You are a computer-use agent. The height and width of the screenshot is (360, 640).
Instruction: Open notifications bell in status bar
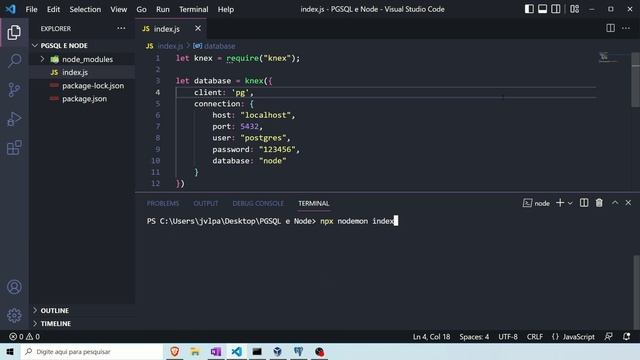[627, 337]
